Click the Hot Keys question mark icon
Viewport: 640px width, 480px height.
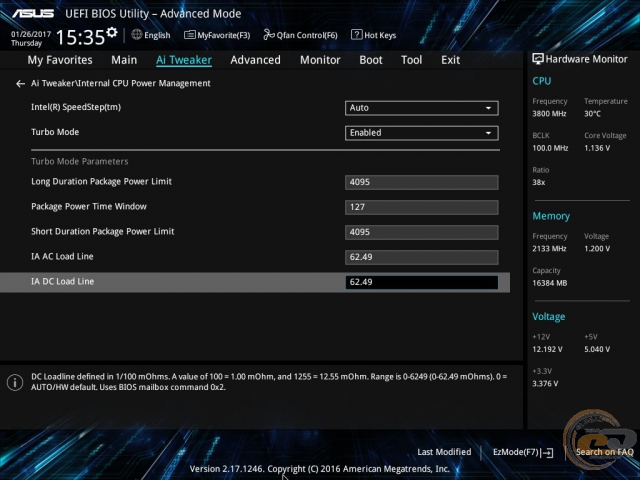click(356, 35)
